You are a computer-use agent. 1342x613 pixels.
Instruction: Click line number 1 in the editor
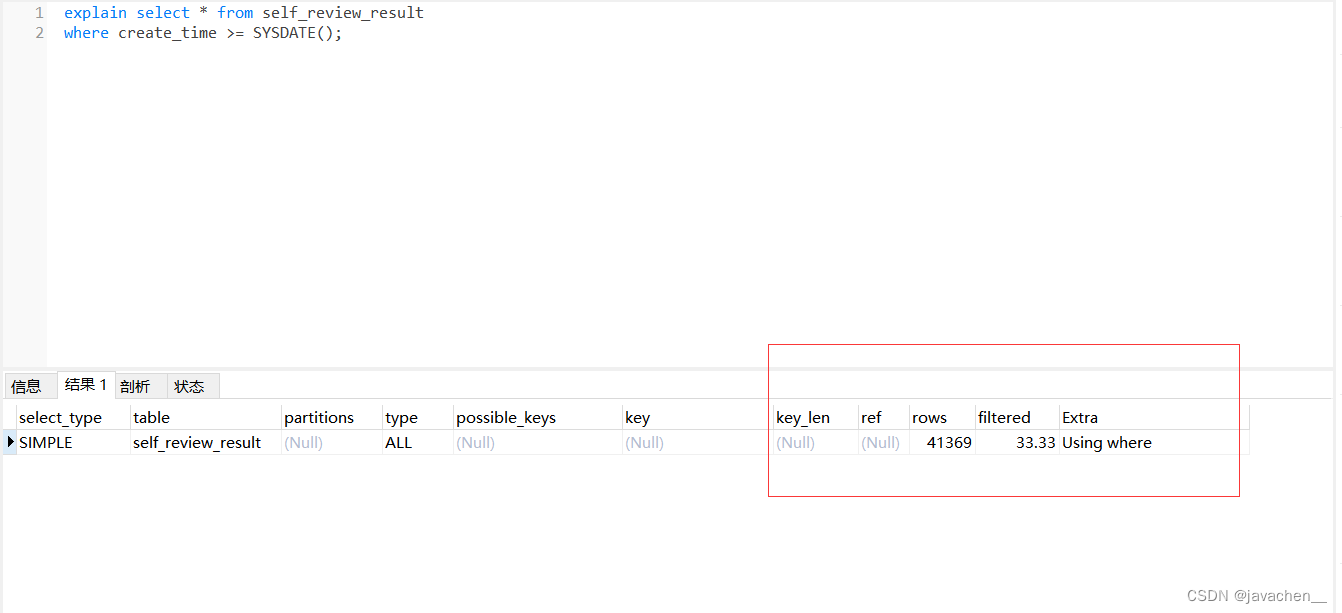[38, 12]
